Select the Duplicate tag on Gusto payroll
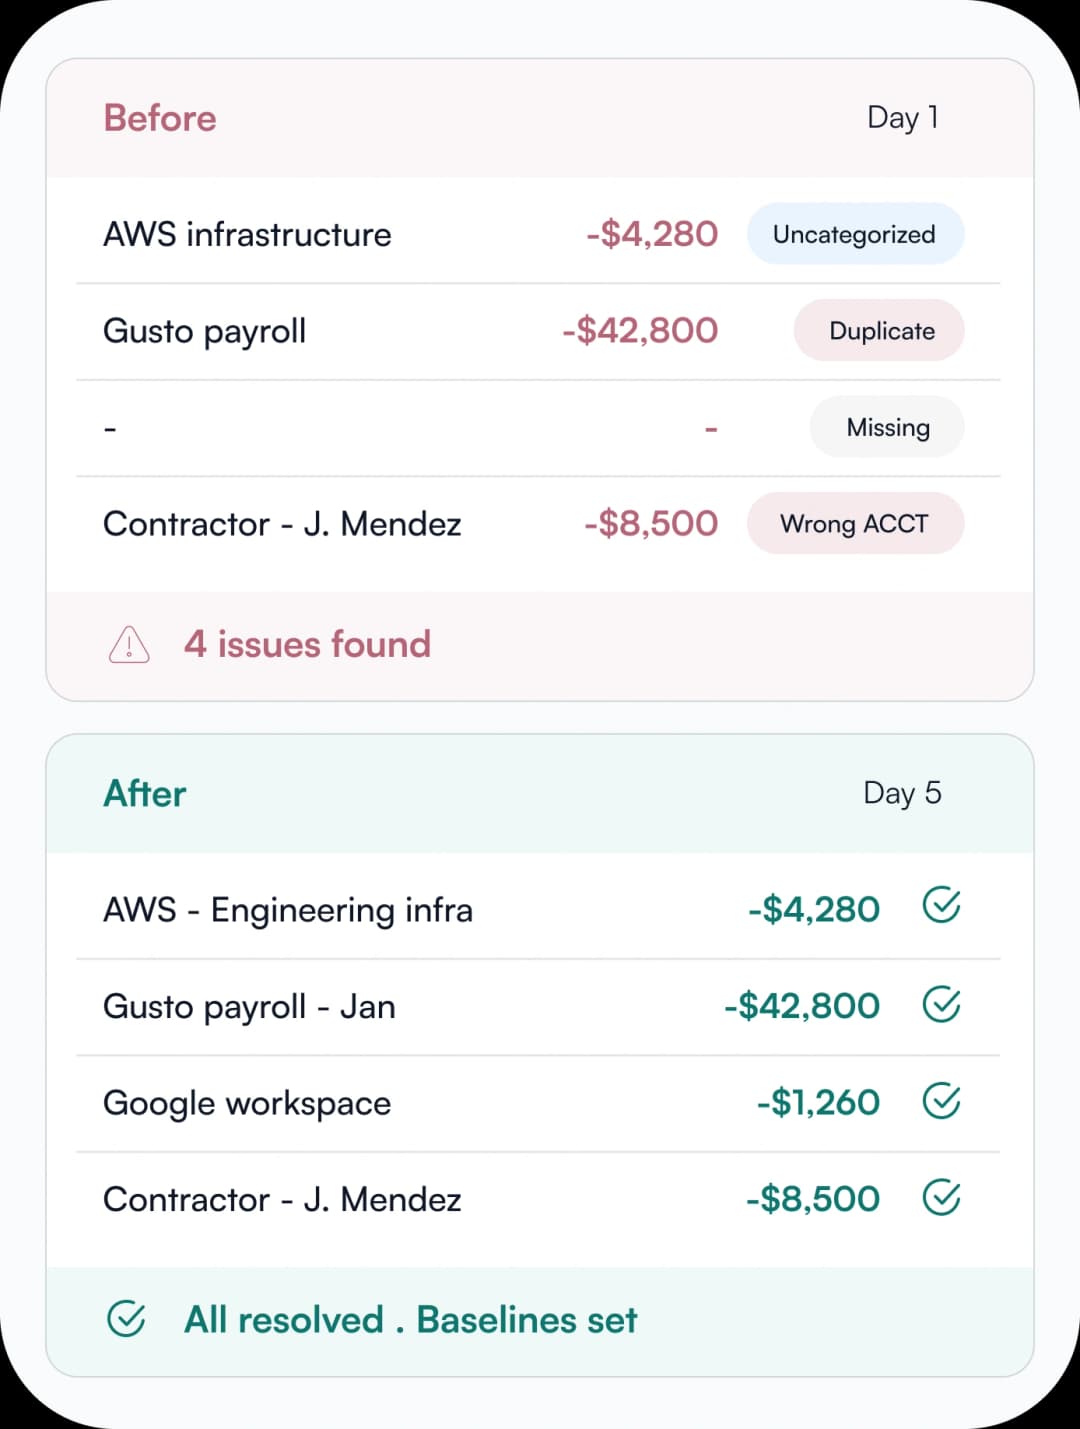 (x=879, y=330)
